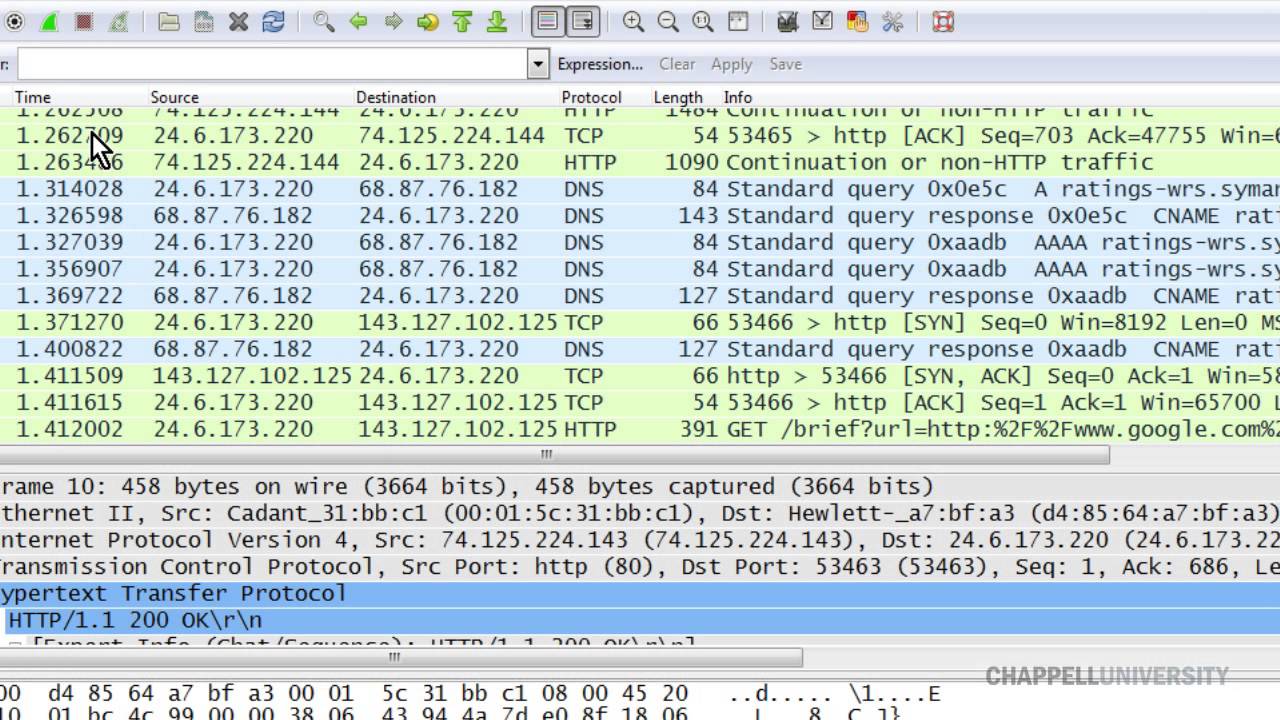
Task: Select the HTTP 1090-byte continuation packet
Action: 640,162
